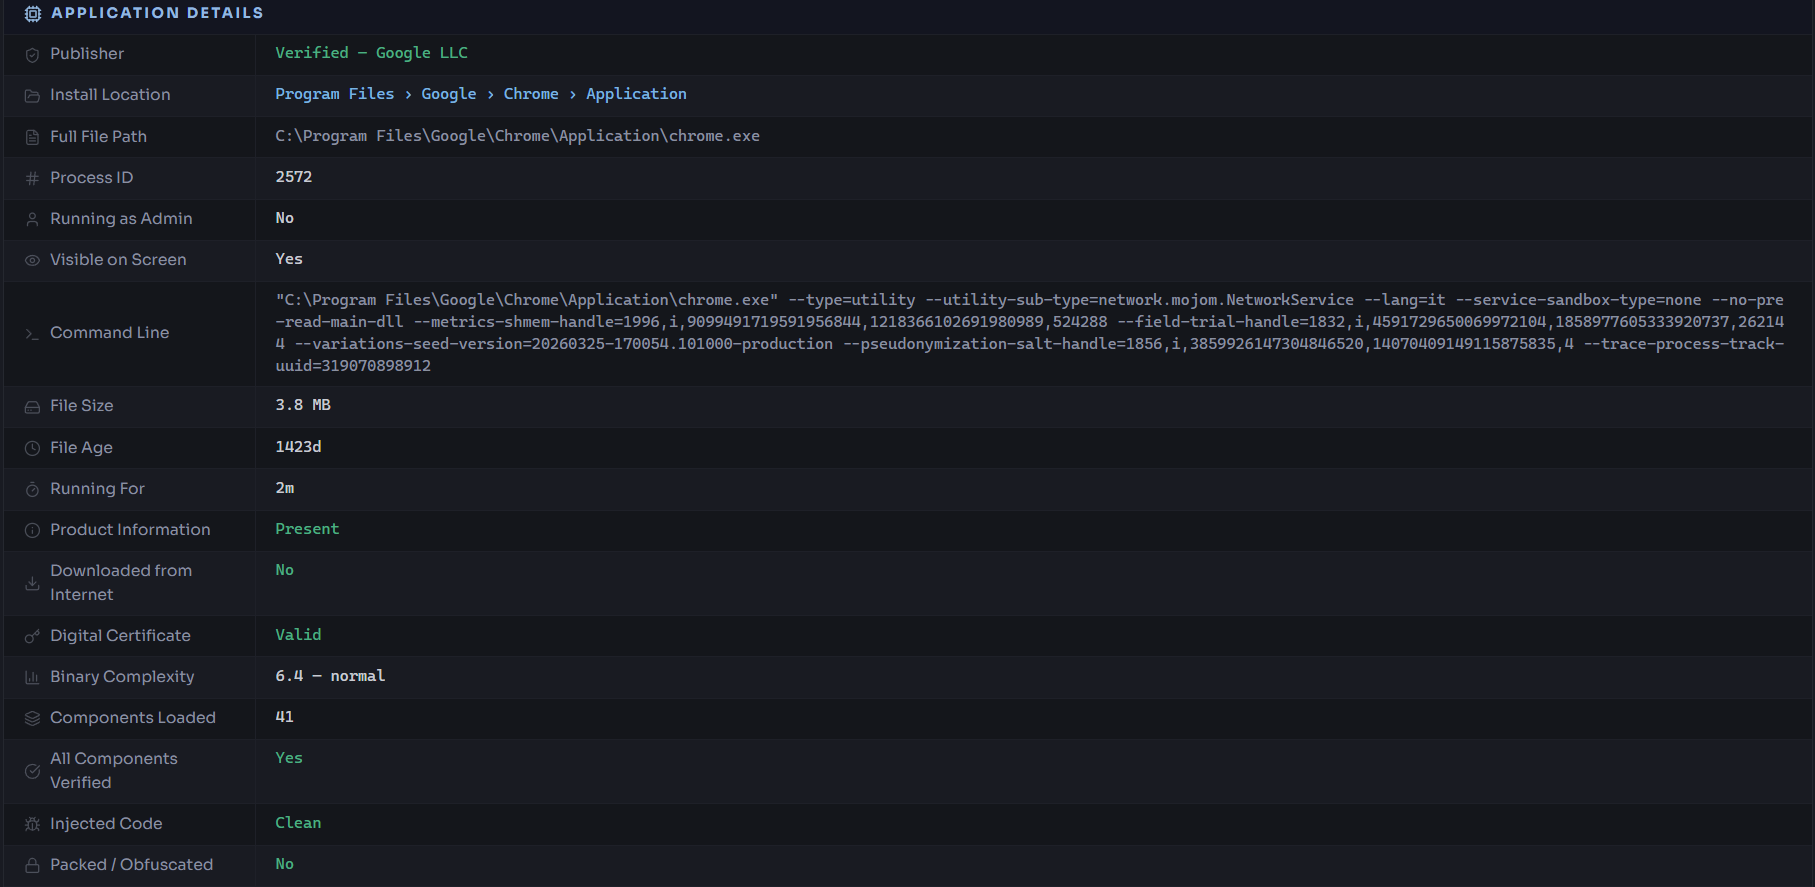Click the Digital Certificate row label
Screen dimensions: 1815x887
click(120, 636)
